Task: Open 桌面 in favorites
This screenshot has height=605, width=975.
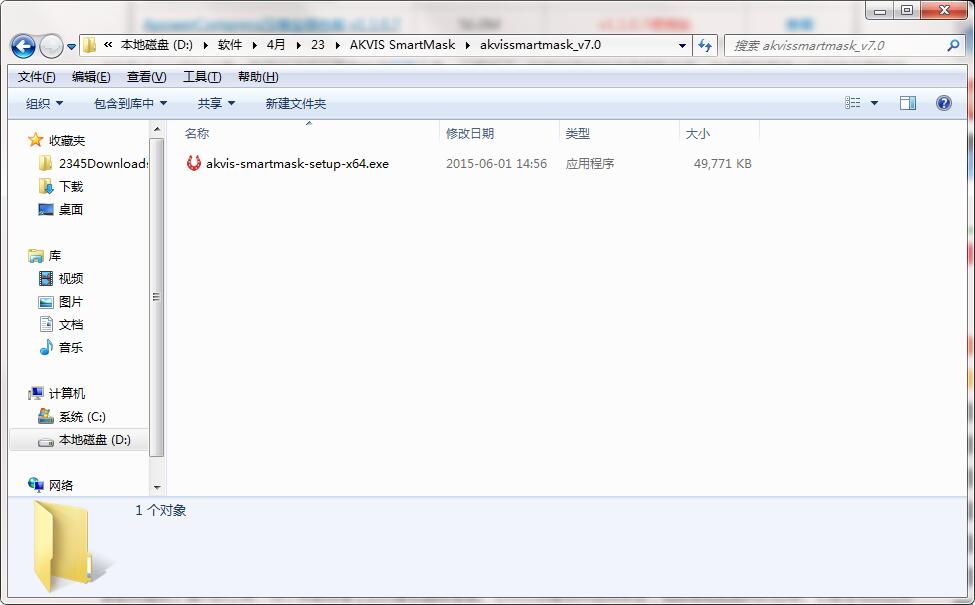Action: (70, 210)
